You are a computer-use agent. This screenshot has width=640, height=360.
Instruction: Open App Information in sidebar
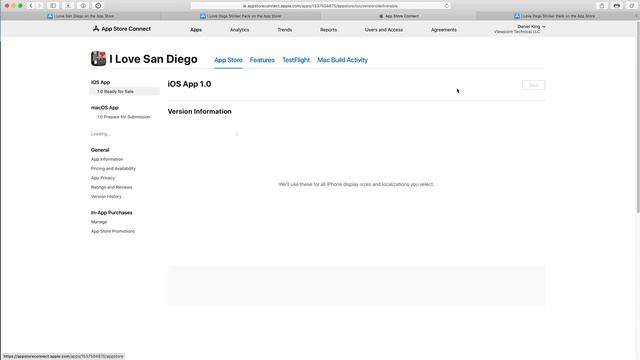pyautogui.click(x=107, y=159)
